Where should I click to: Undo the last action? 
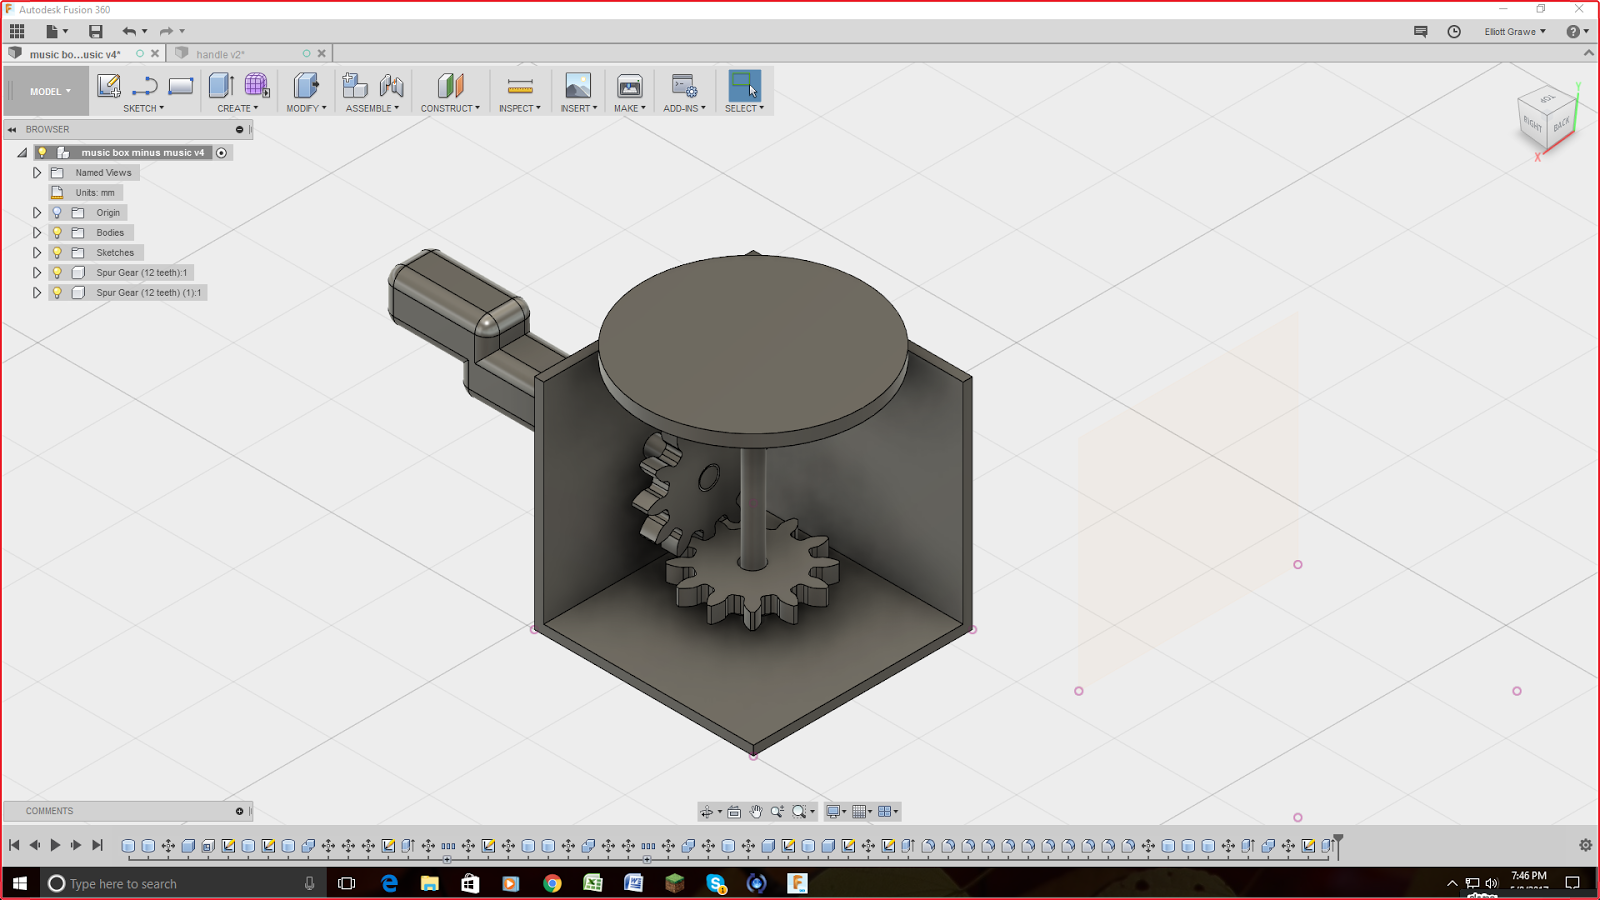129,32
